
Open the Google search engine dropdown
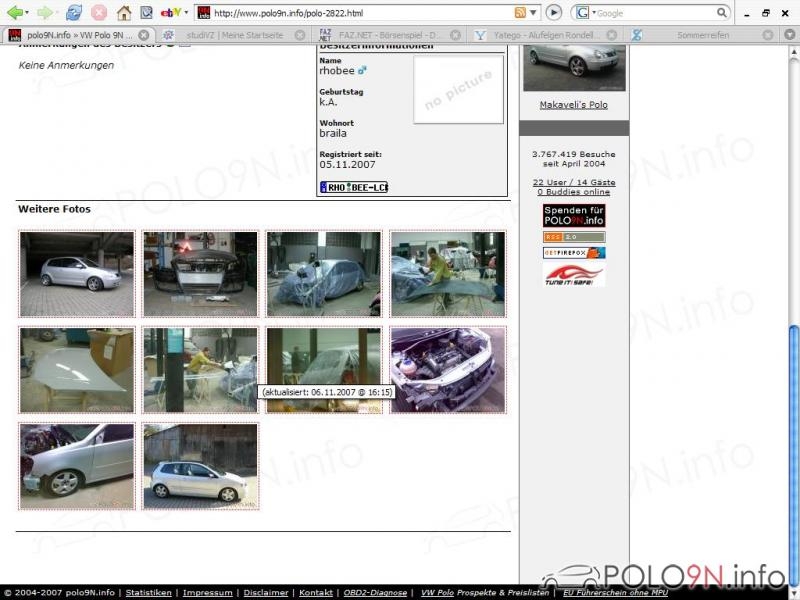click(584, 12)
